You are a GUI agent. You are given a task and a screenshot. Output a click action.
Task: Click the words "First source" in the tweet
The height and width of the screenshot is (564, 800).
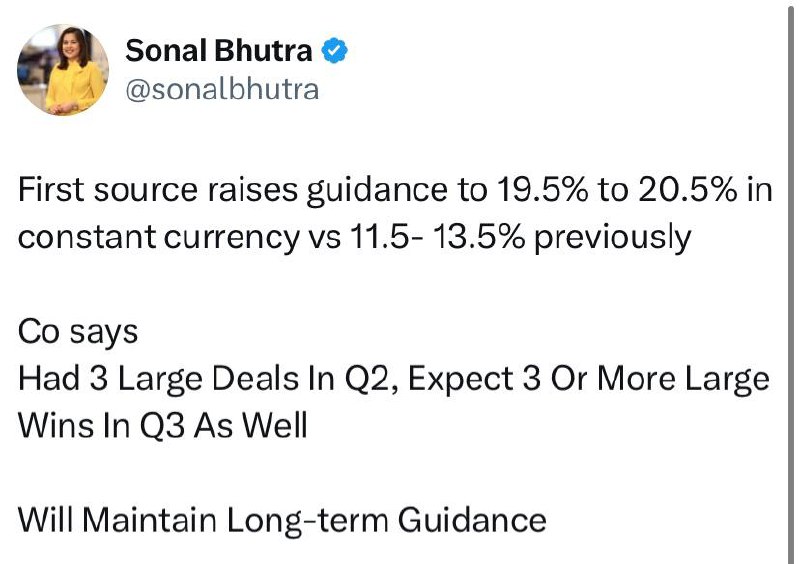click(x=108, y=189)
